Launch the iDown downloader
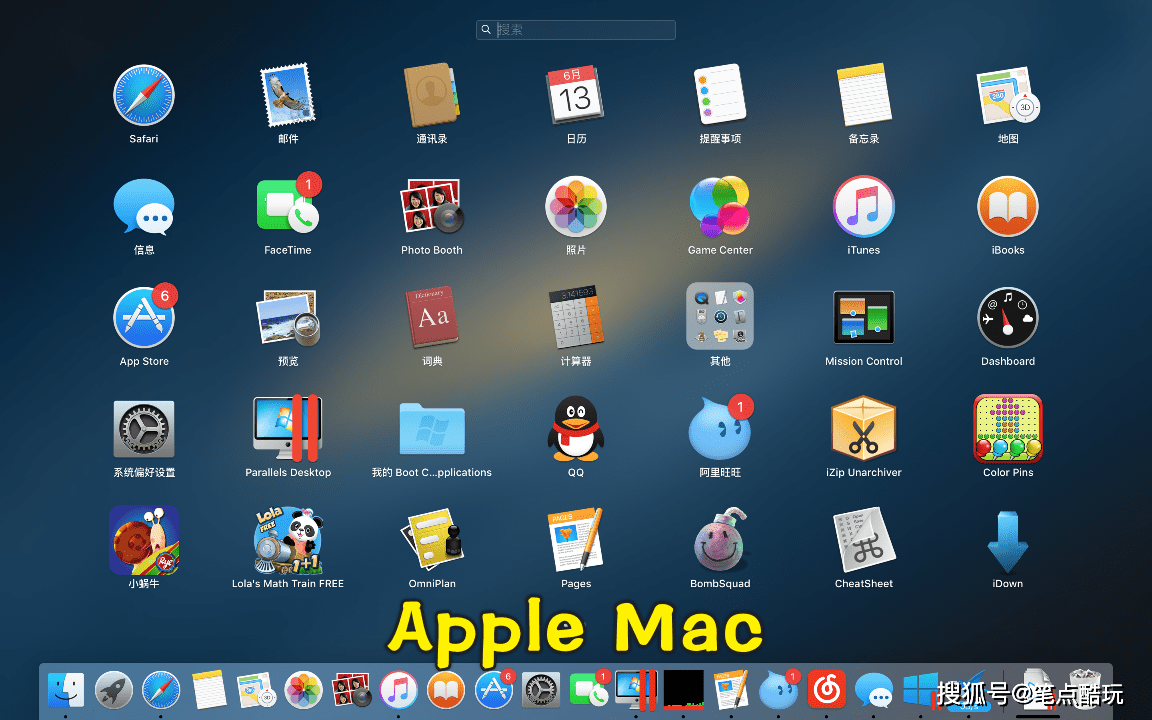This screenshot has height=720, width=1152. point(1008,541)
